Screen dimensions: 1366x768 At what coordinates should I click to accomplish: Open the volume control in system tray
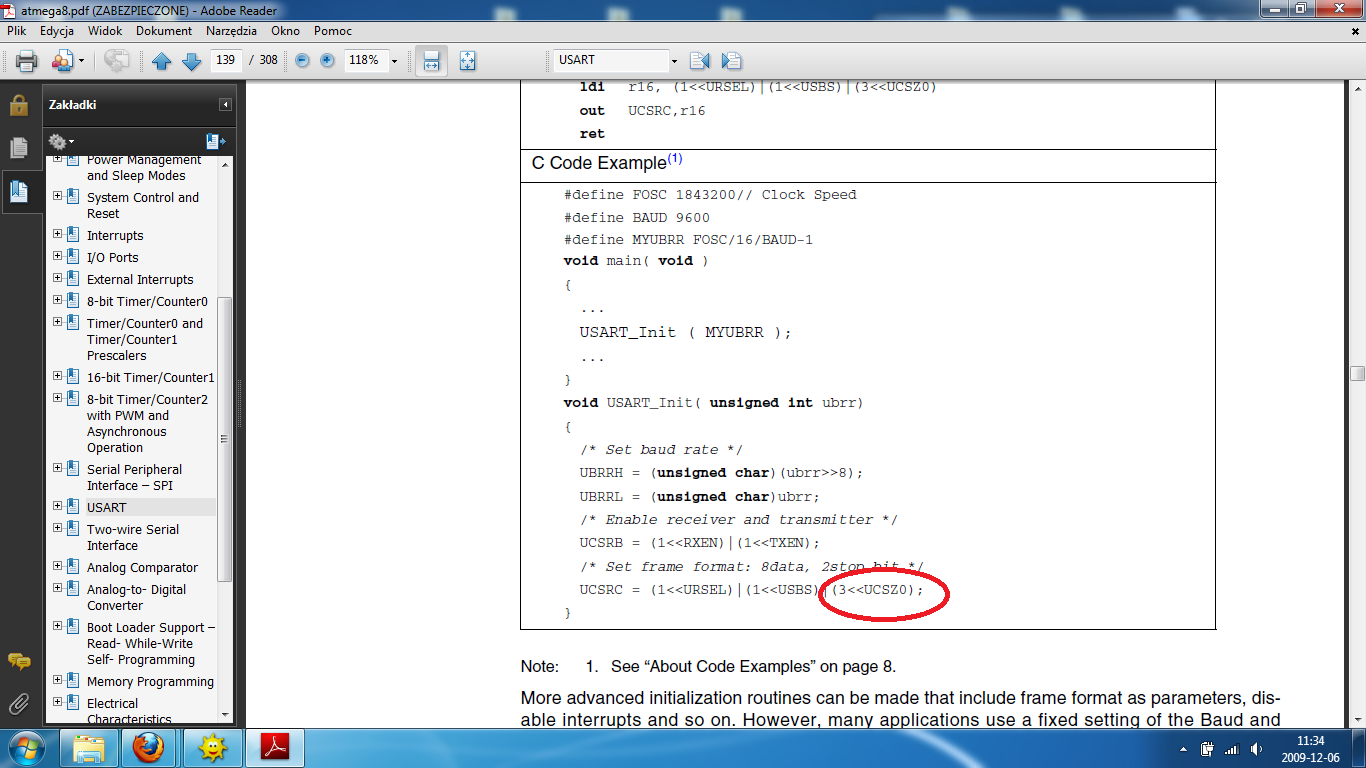coord(1255,748)
